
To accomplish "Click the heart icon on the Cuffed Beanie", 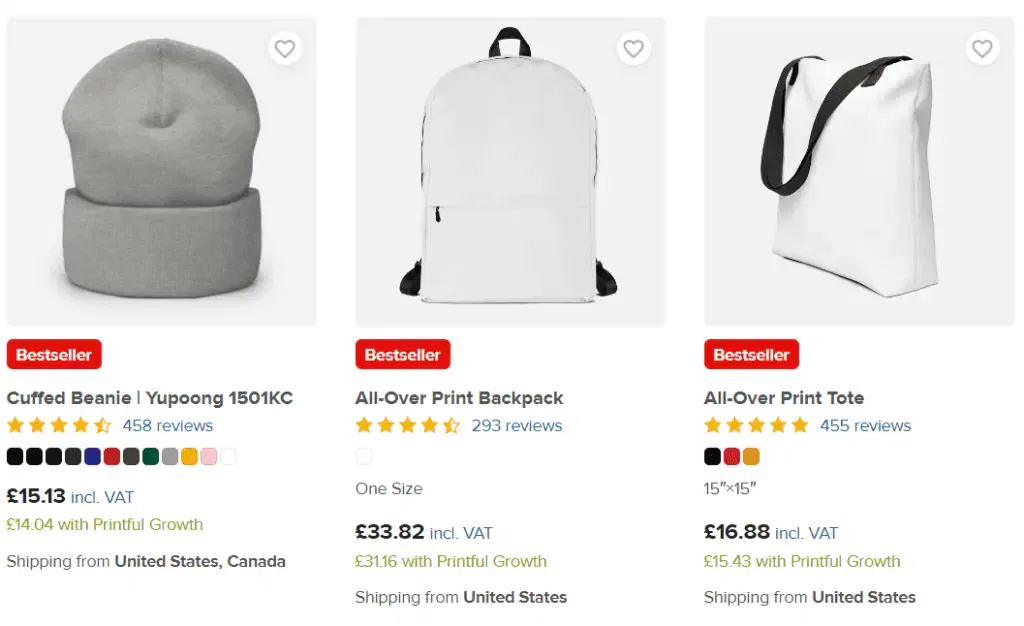I will (284, 48).
